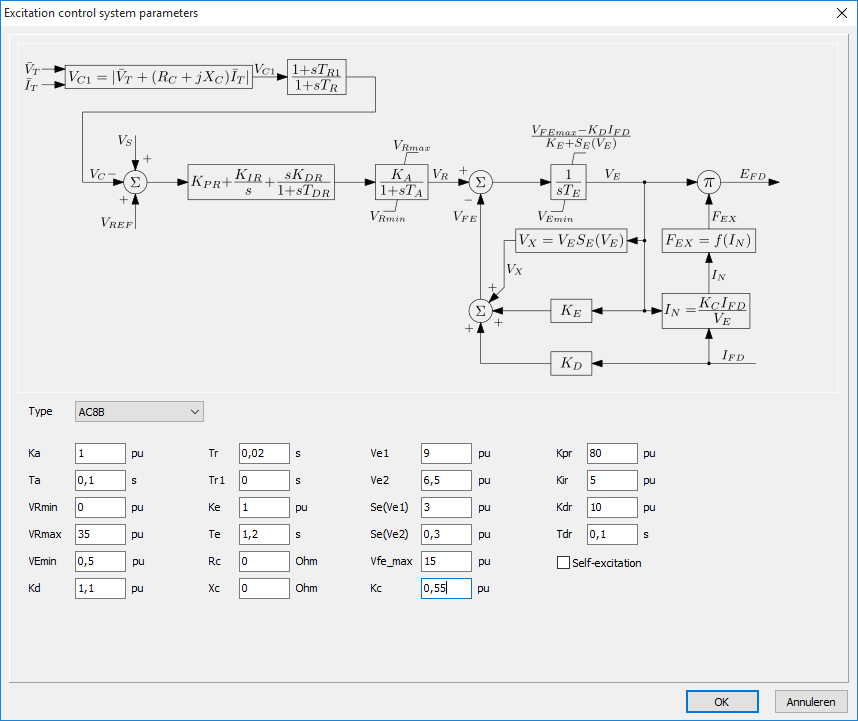Toggle the Self-excitation checkbox
The image size is (858, 721).
point(563,563)
